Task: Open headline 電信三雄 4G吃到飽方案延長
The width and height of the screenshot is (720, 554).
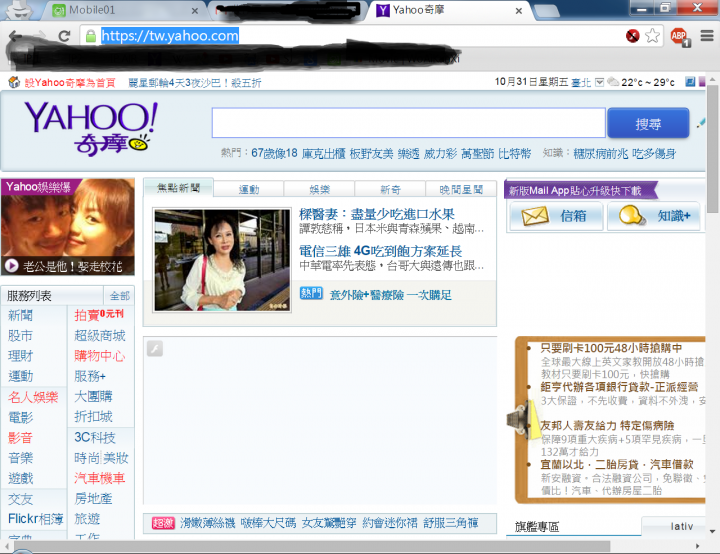Action: pyautogui.click(x=380, y=251)
